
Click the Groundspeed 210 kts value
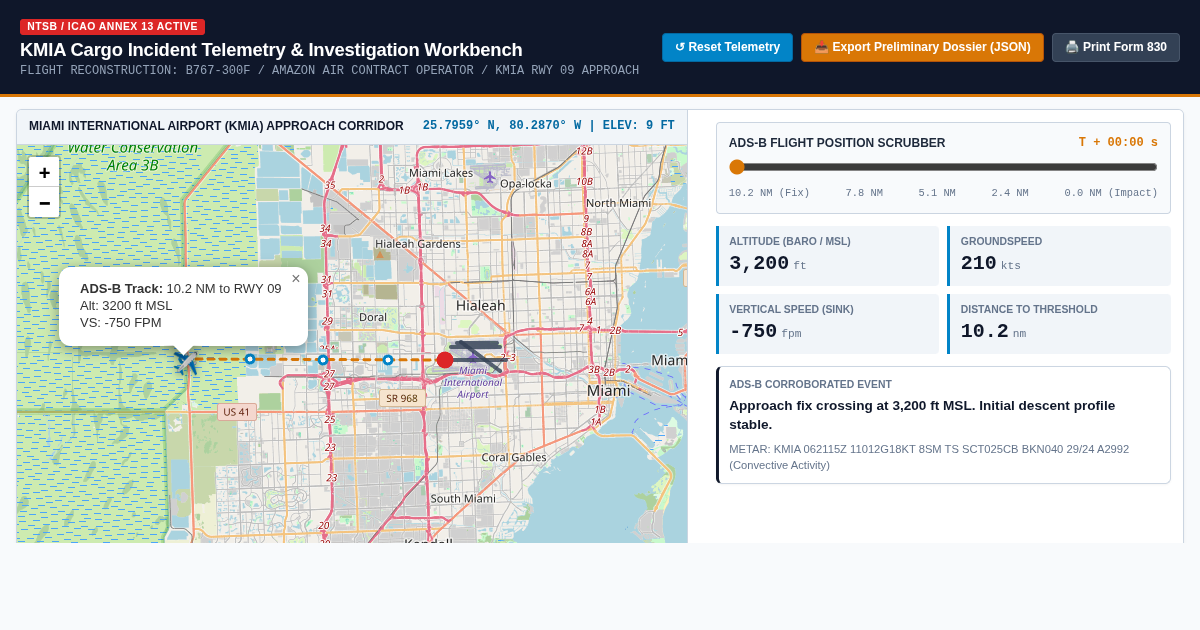991,264
